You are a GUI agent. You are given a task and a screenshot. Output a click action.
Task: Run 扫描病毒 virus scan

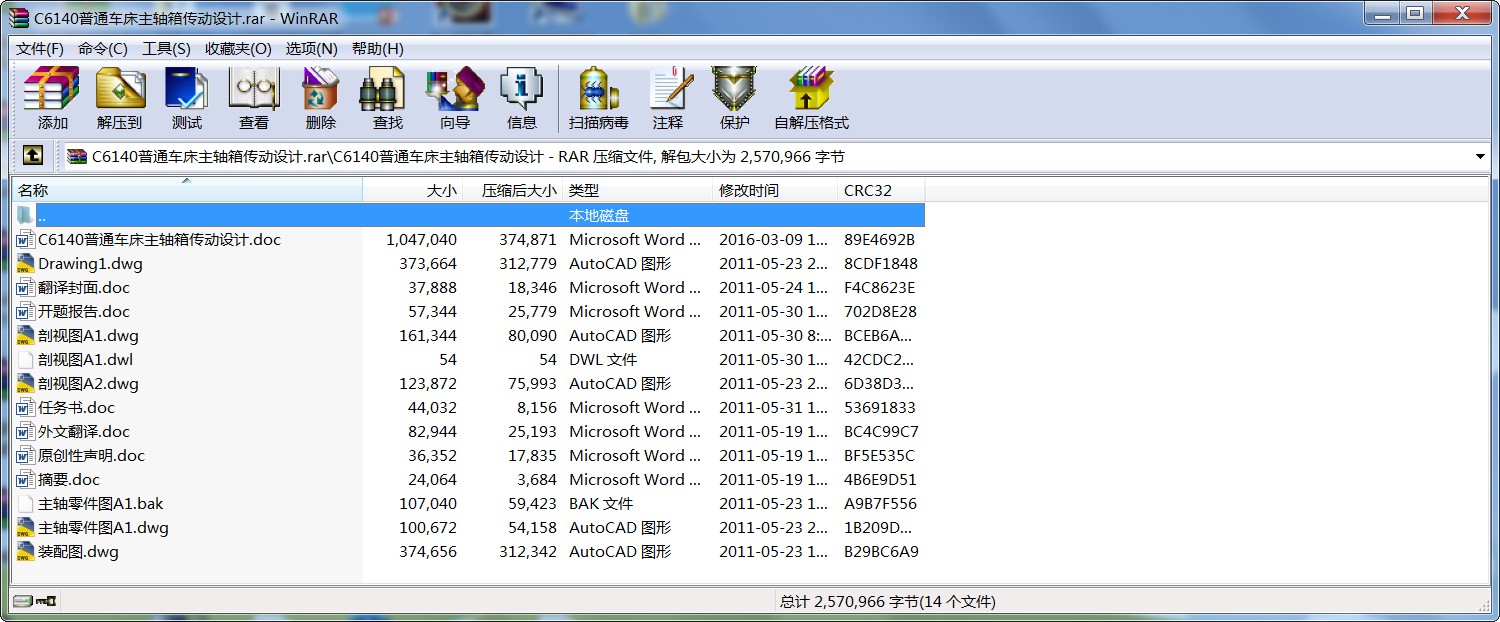click(598, 98)
